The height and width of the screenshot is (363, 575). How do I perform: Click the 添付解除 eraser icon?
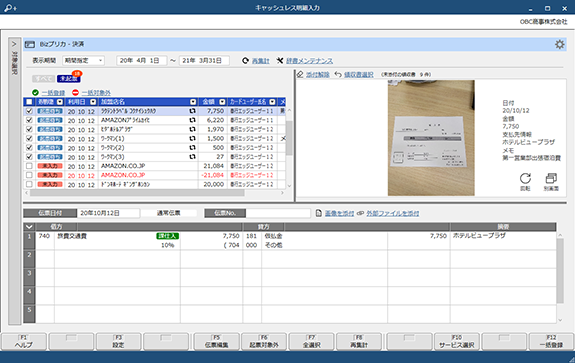pyautogui.click(x=300, y=74)
